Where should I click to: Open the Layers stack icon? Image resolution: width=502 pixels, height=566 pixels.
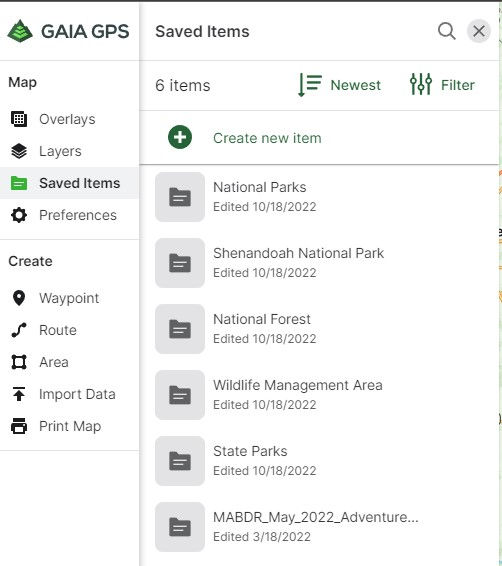coord(19,151)
